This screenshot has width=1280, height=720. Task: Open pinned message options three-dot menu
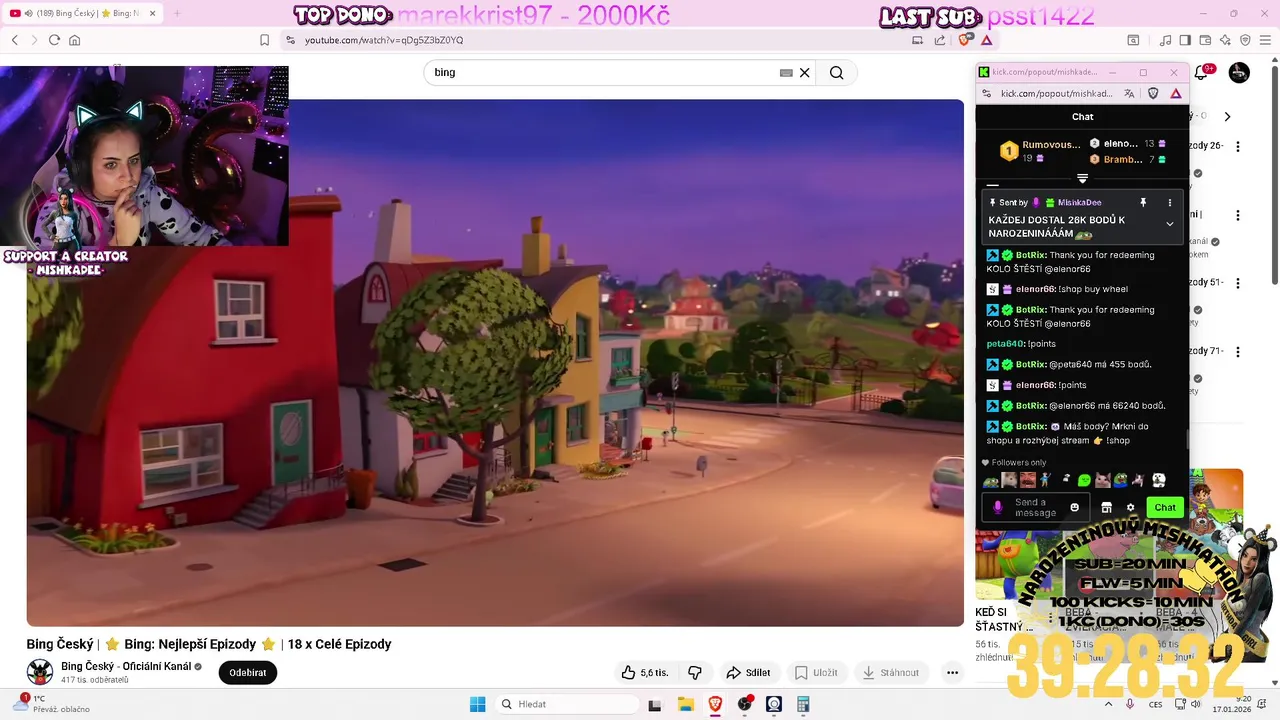1170,202
